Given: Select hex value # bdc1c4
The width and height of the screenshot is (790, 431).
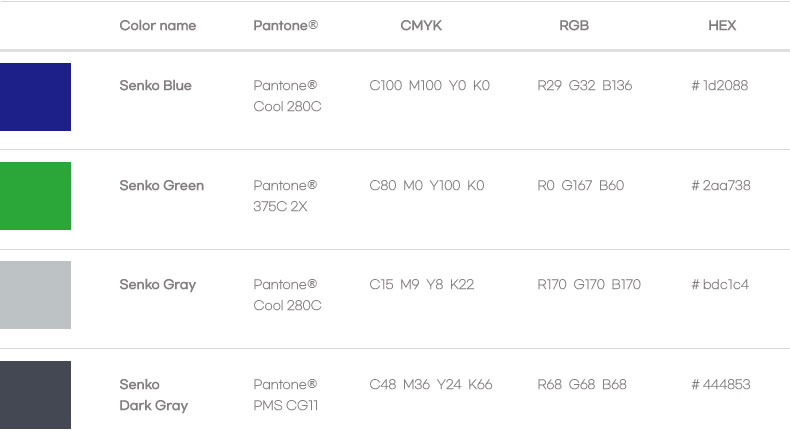Looking at the screenshot, I should [x=719, y=284].
